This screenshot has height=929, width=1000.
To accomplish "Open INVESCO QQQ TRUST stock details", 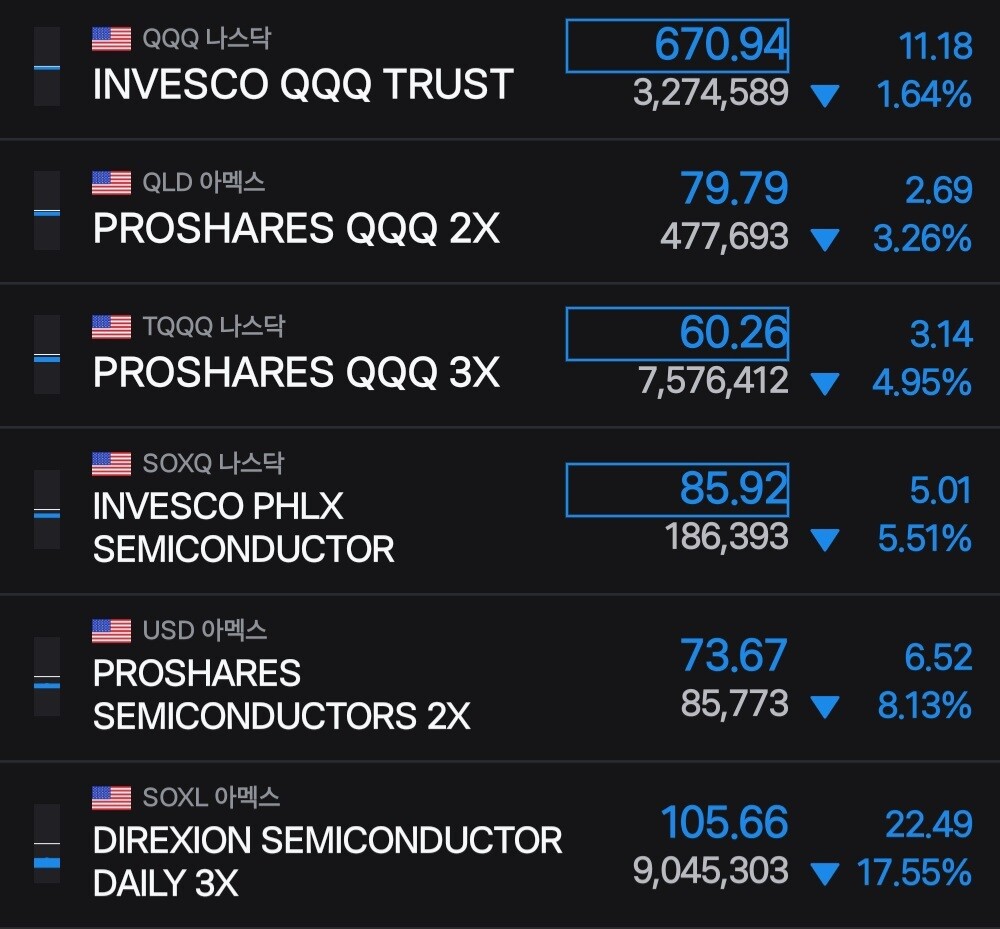I will [x=500, y=69].
